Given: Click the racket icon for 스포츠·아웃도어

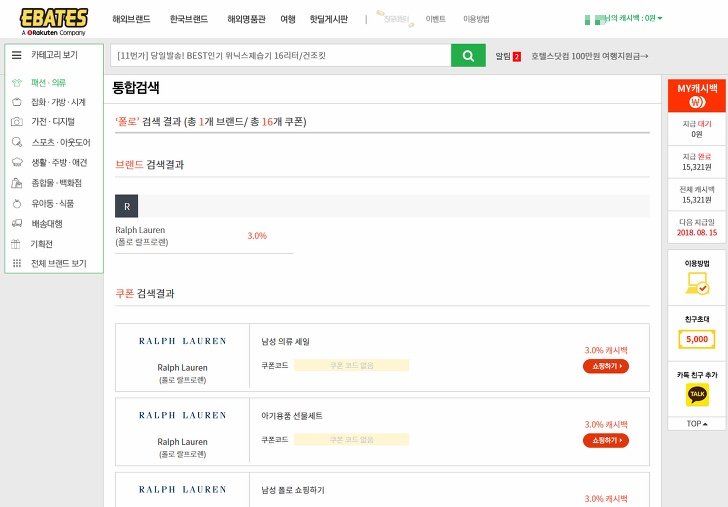Looking at the screenshot, I should click(x=17, y=142).
